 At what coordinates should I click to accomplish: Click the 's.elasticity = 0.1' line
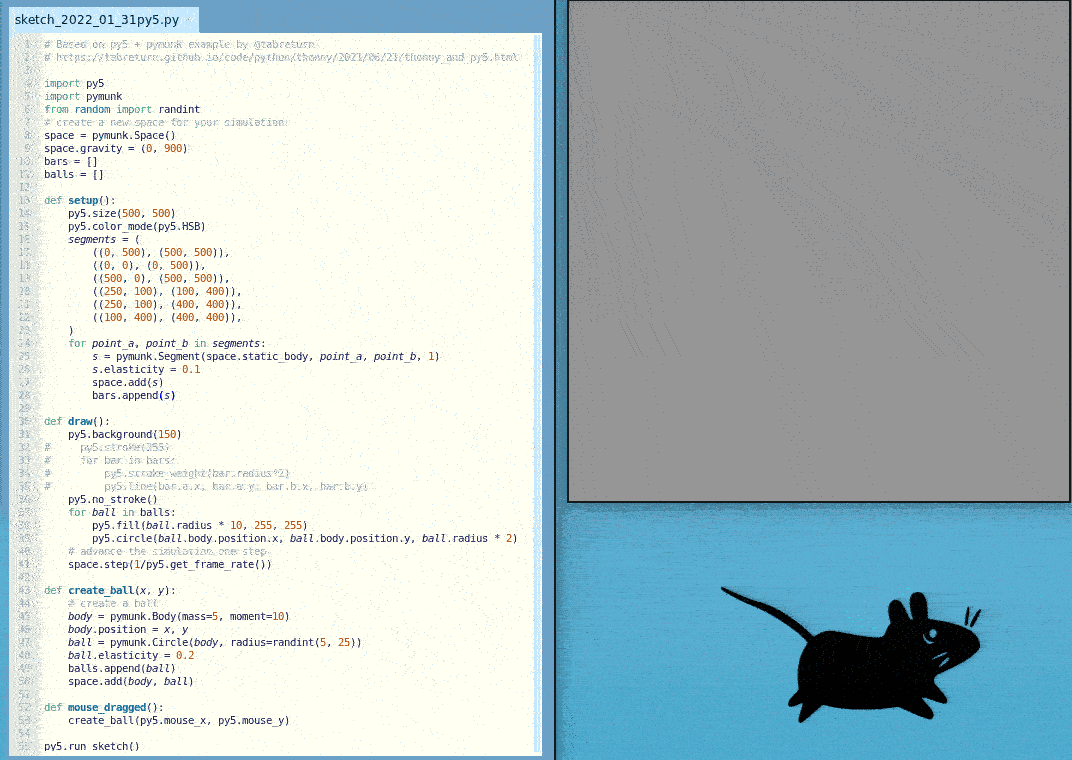pos(146,369)
